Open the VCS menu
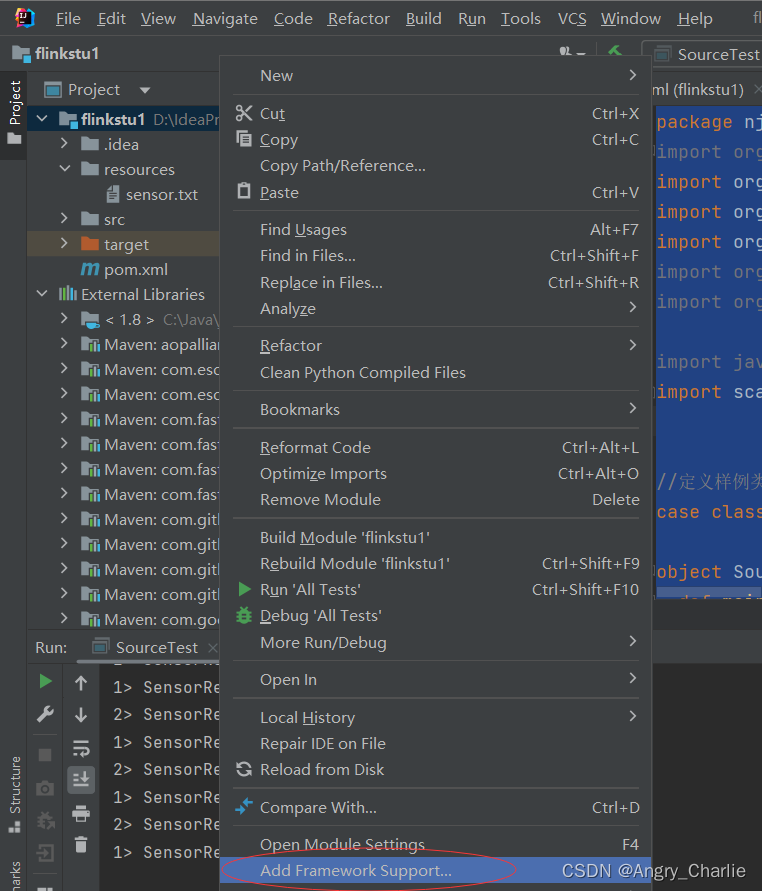This screenshot has height=891, width=762. 572,19
